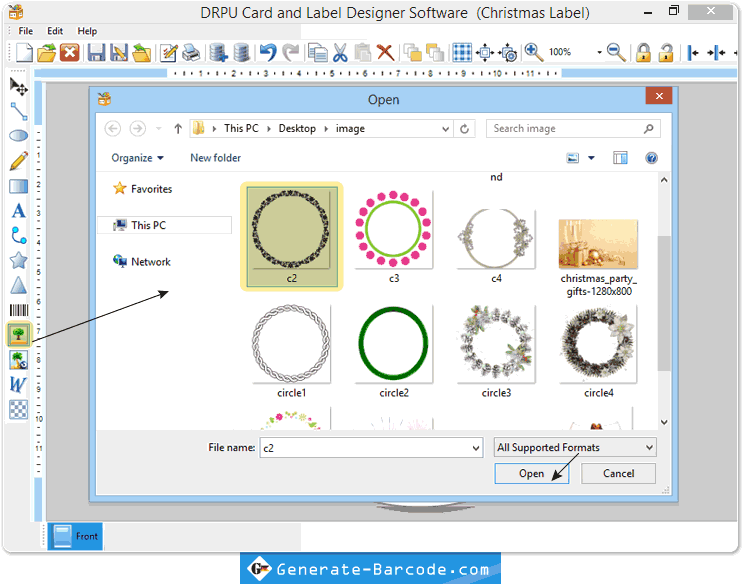Click the file list scroll down arrow

[664, 422]
